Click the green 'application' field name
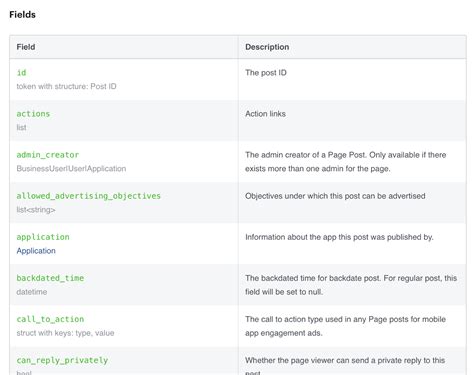Screen dimensions: 474x375 (43, 237)
